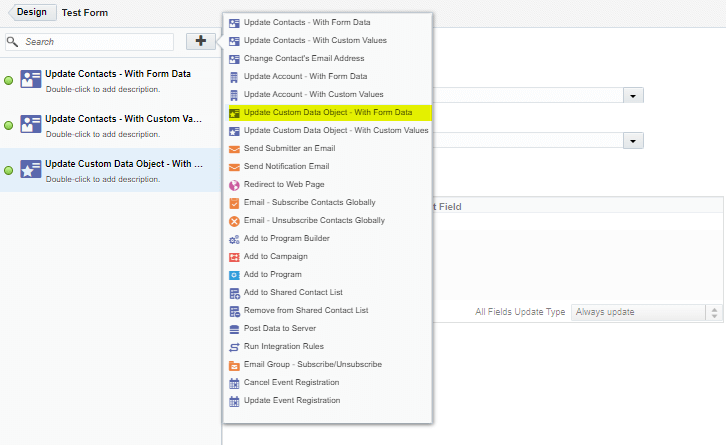Screen dimensions: 726x445
Task: Click the Field column header
Action: pyautogui.click(x=447, y=207)
